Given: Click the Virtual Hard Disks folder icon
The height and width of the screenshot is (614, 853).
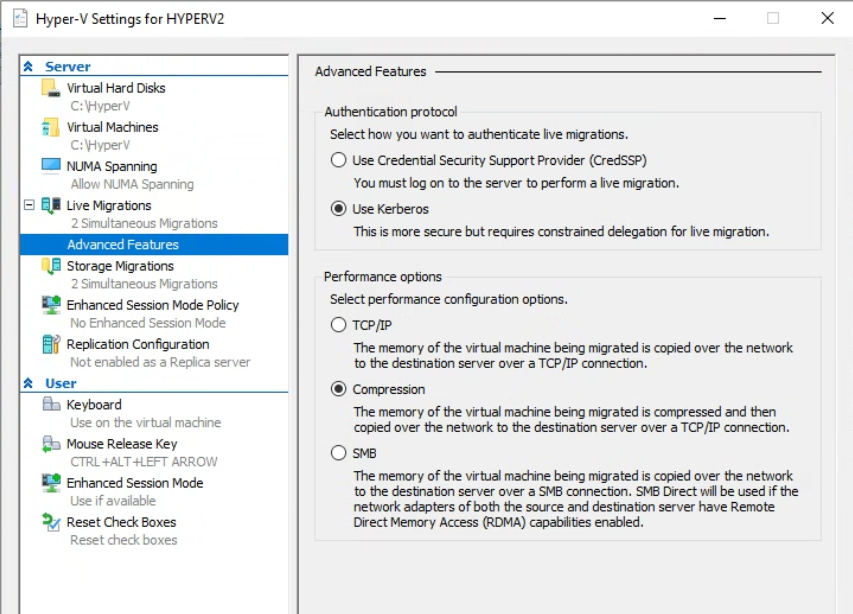Looking at the screenshot, I should pyautogui.click(x=51, y=88).
